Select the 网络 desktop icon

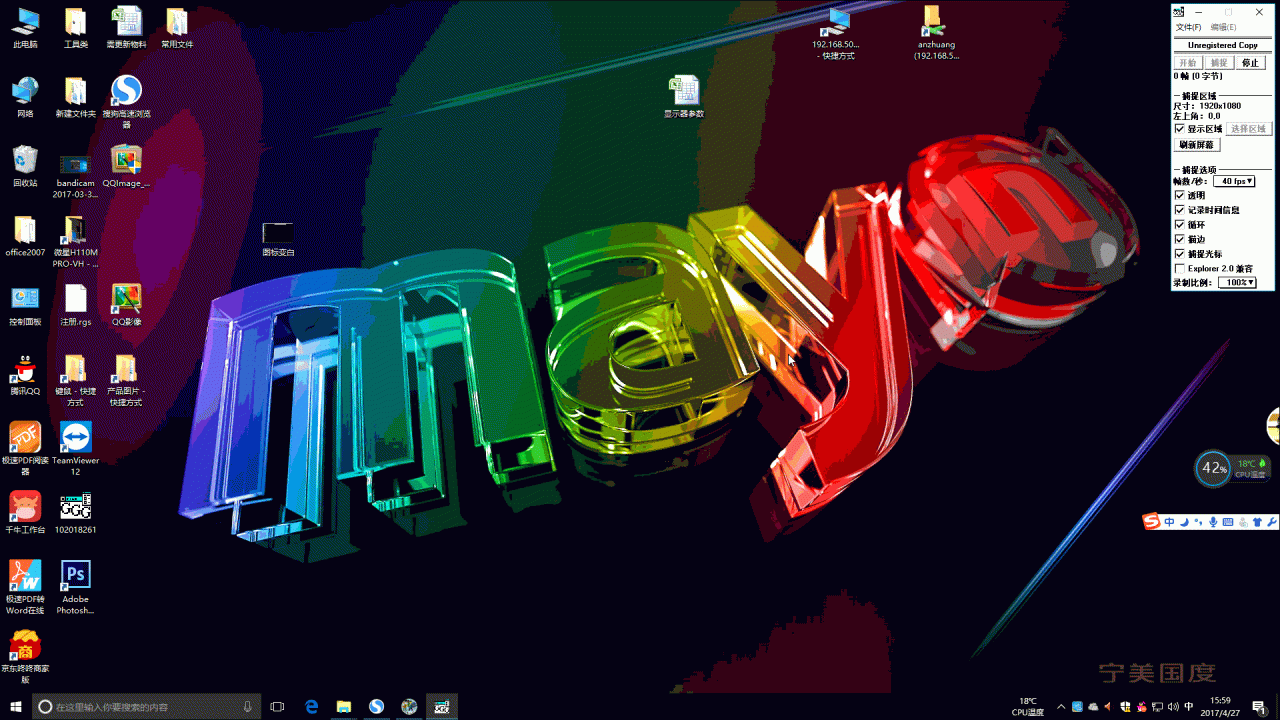pyautogui.click(x=25, y=97)
